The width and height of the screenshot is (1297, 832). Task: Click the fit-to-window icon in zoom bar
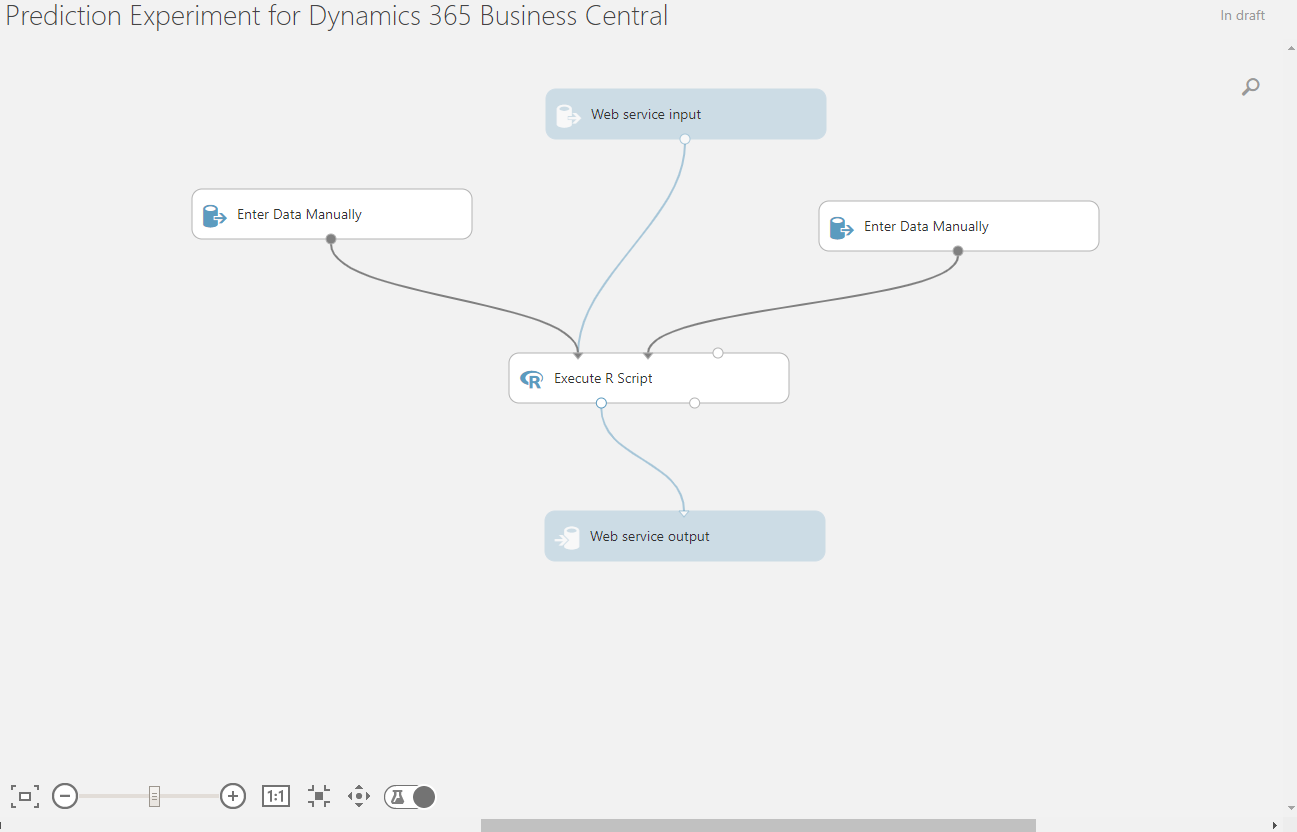tap(25, 796)
